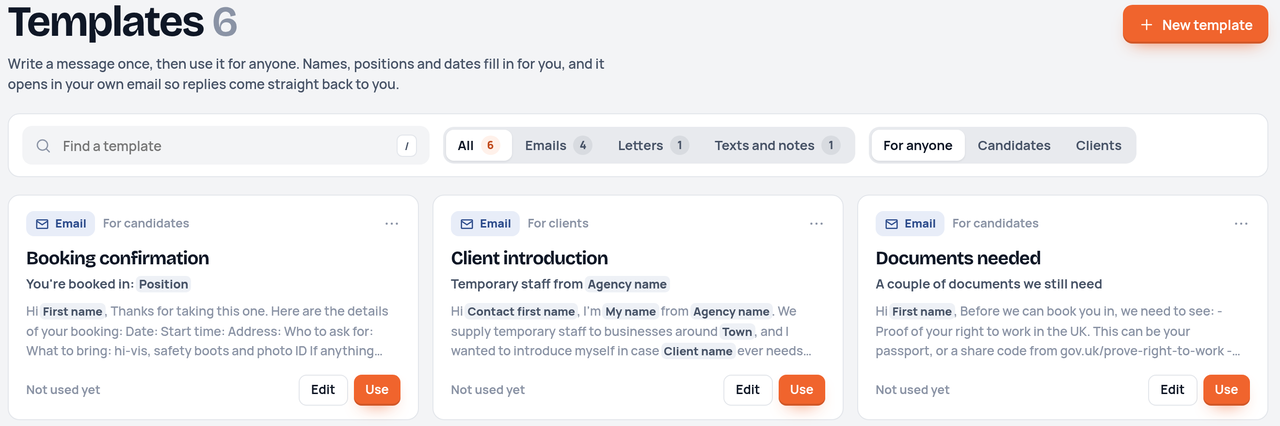This screenshot has height=426, width=1280.
Task: Open the Booking confirmation title
Action: click(118, 258)
